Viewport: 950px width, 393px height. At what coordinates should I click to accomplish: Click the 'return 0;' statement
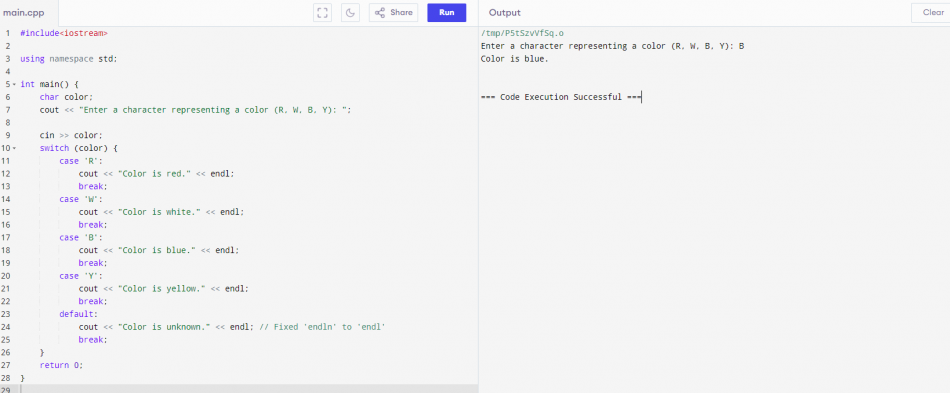pyautogui.click(x=61, y=365)
